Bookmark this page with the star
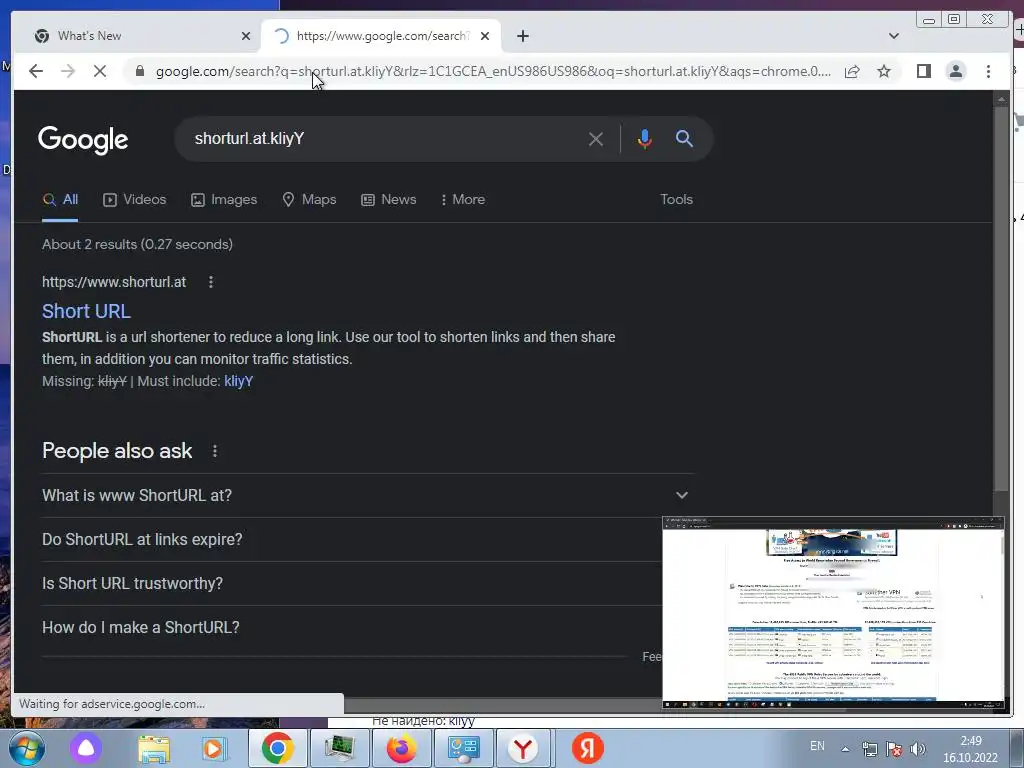The width and height of the screenshot is (1024, 768). 884,71
